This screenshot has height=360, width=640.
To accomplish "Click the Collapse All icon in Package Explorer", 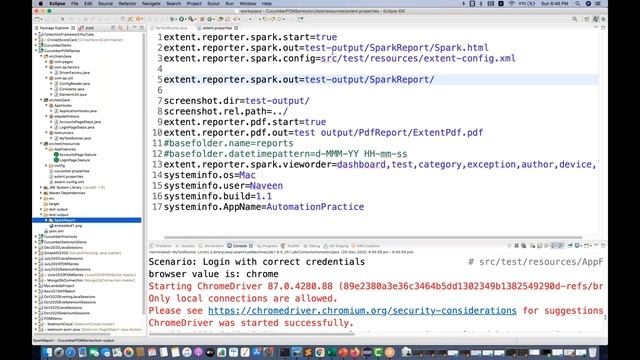I will [x=113, y=28].
